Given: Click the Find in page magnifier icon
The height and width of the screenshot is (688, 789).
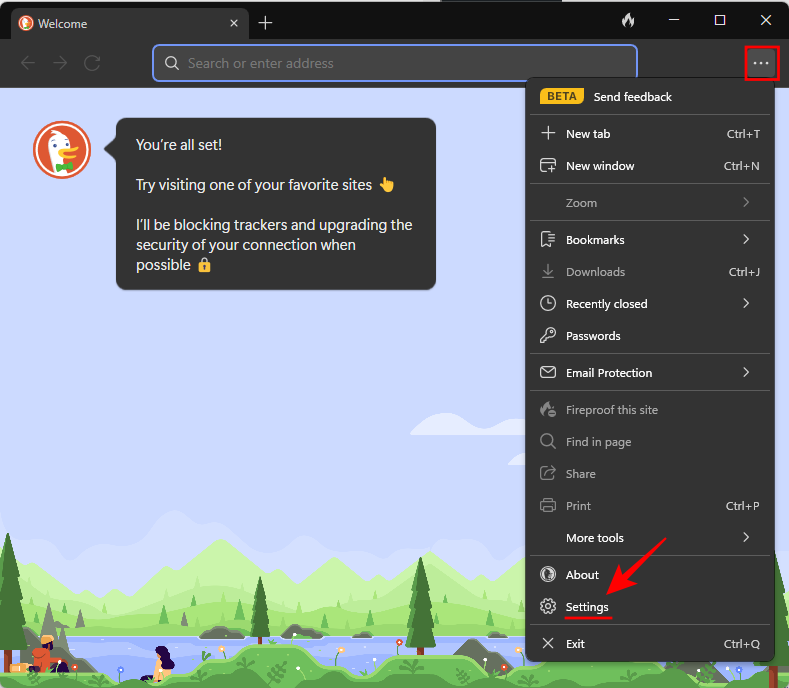Looking at the screenshot, I should (548, 441).
